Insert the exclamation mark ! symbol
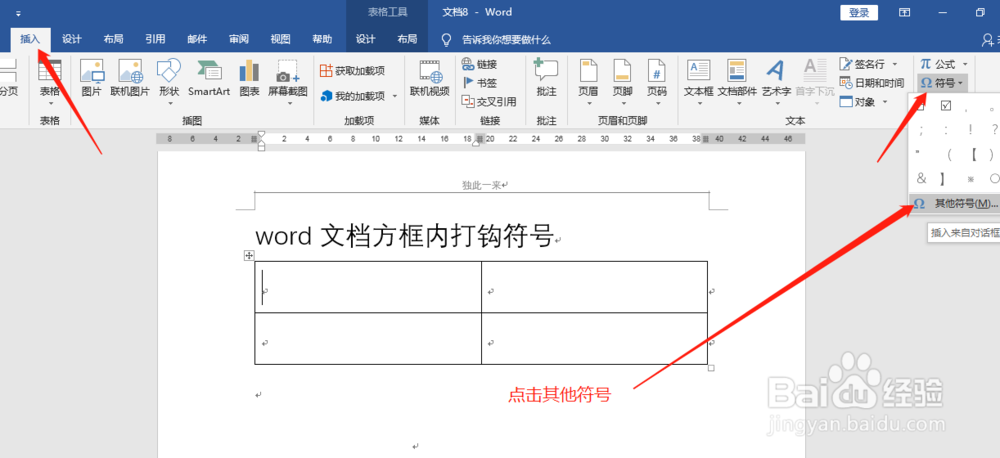 tap(970, 129)
